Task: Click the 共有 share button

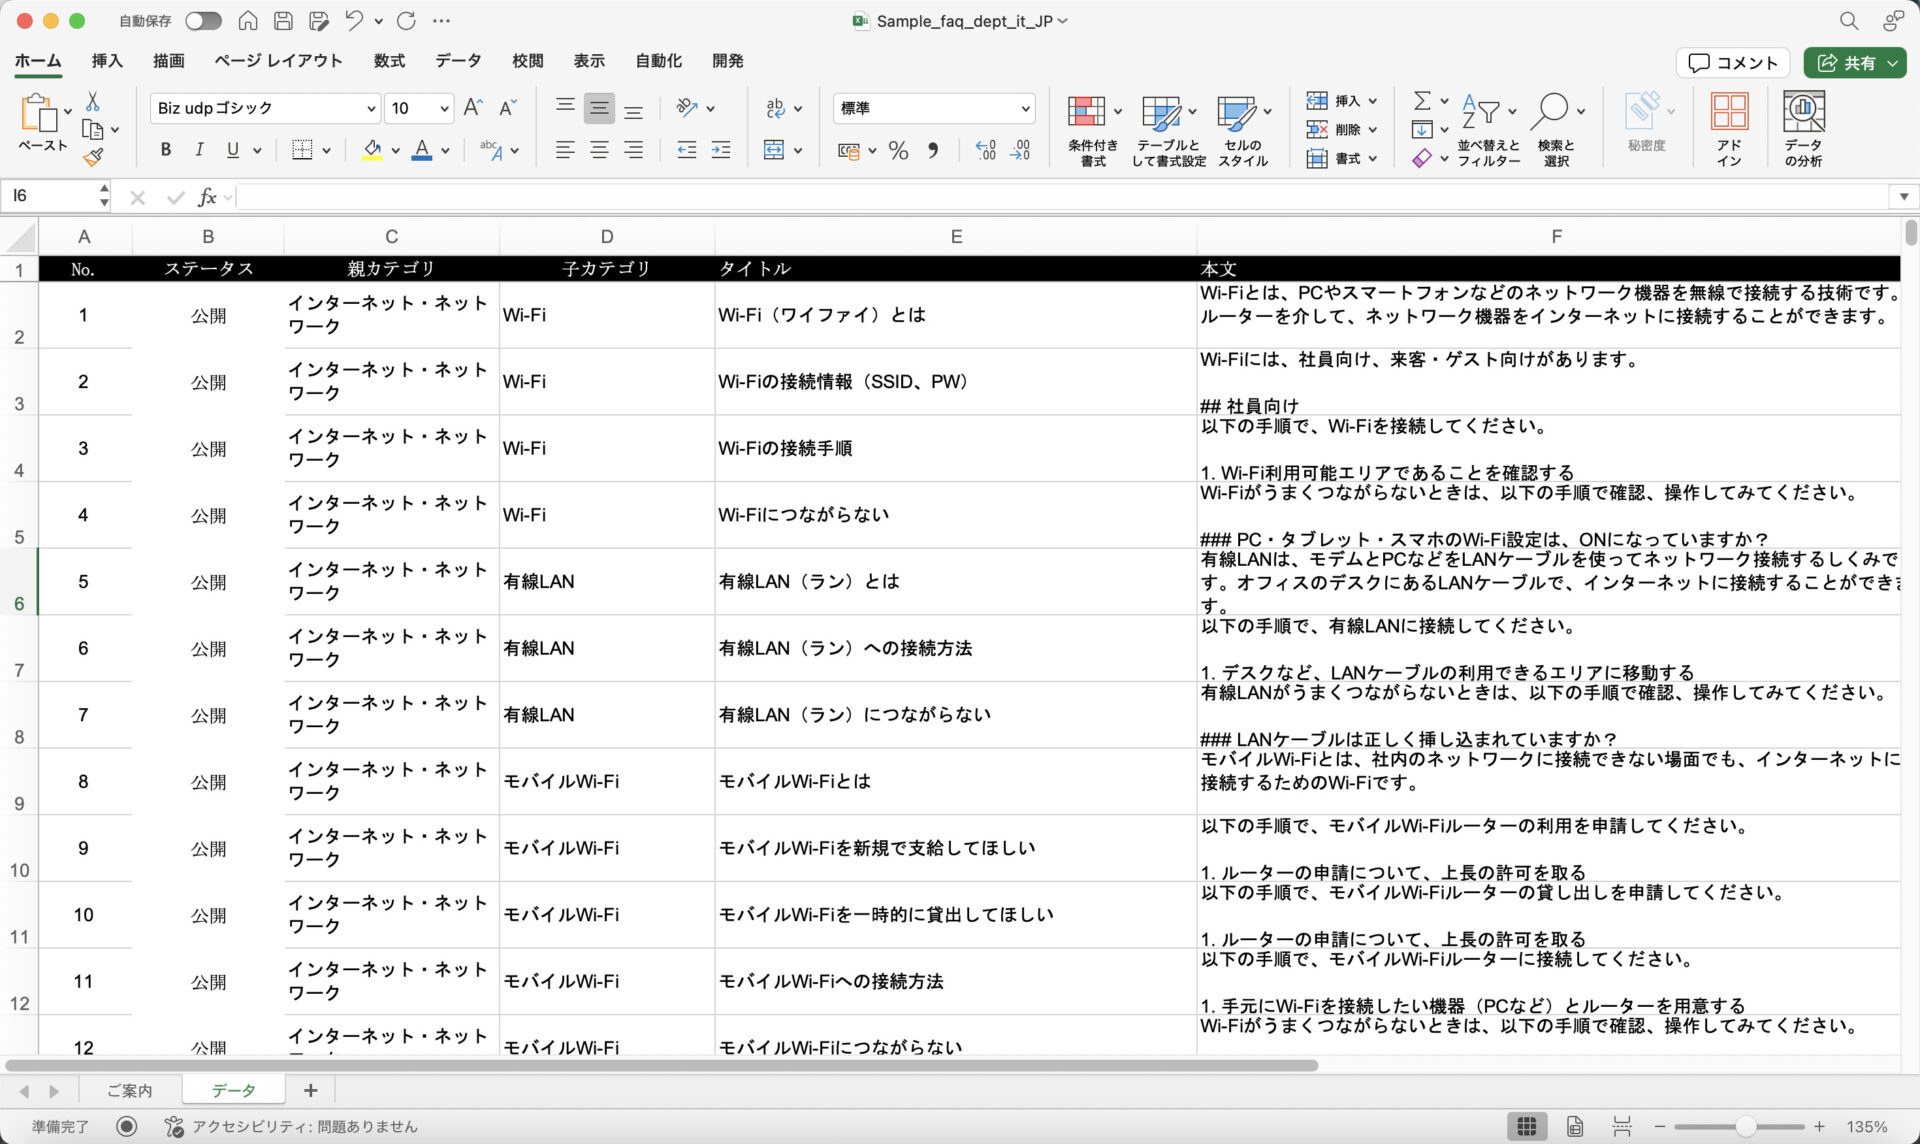Action: (x=1855, y=63)
